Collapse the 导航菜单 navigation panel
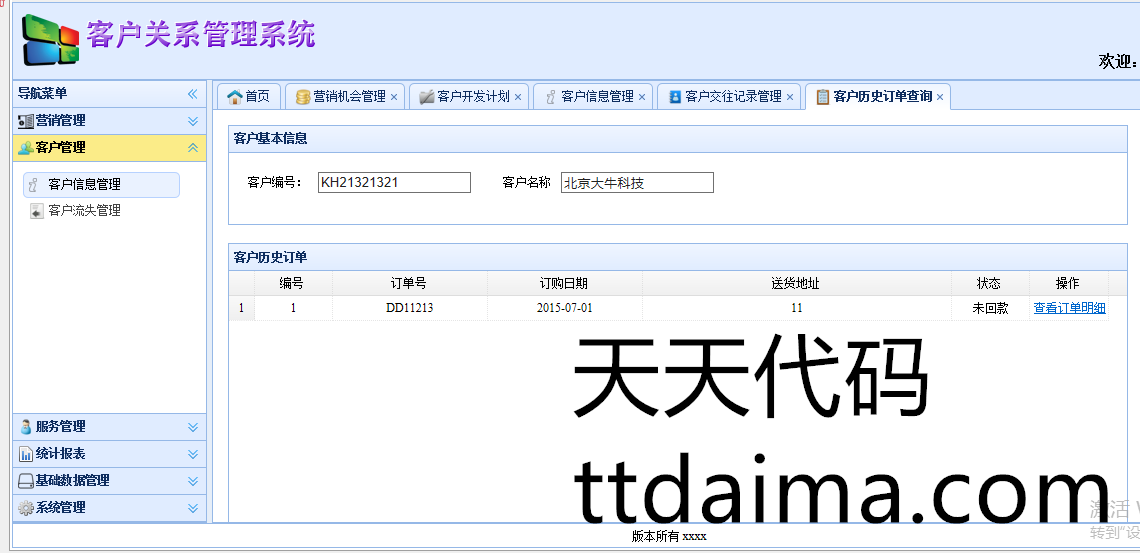Screen dimensions: 1140x553 click(193, 94)
